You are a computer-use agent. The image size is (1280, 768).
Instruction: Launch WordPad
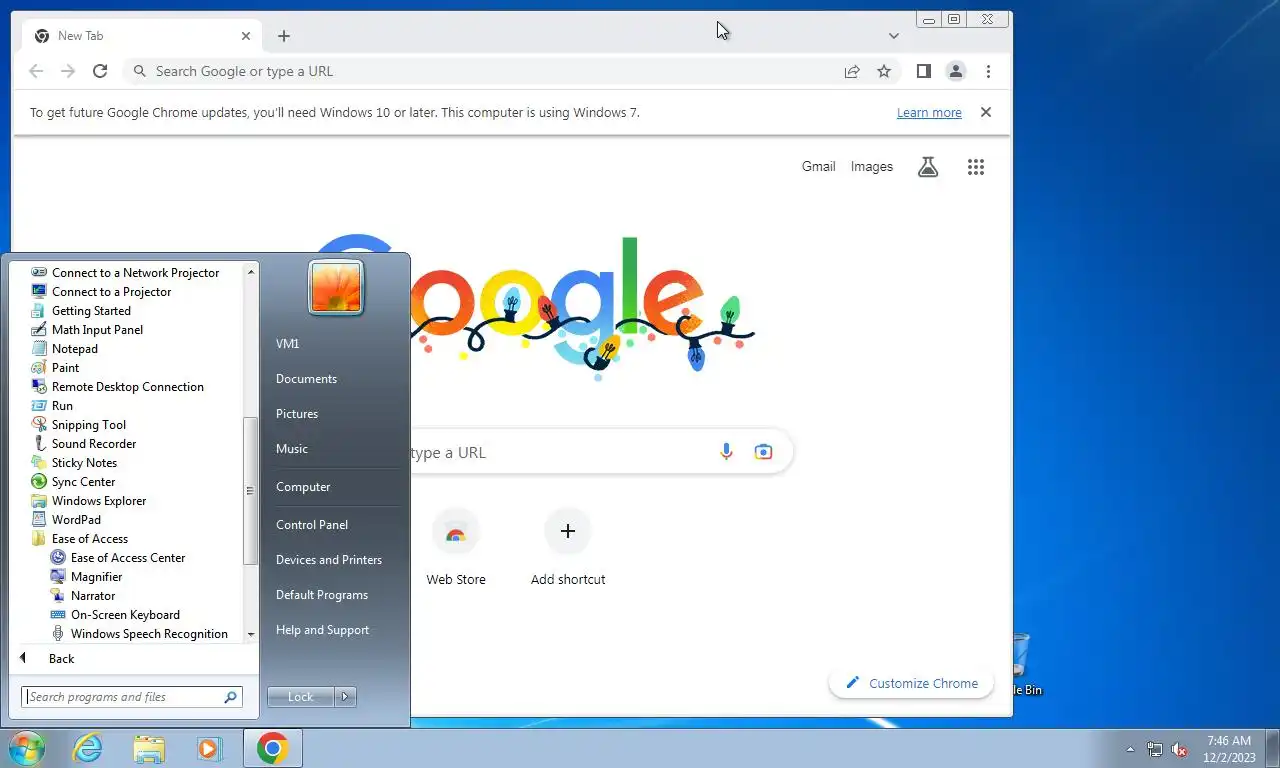tap(76, 520)
